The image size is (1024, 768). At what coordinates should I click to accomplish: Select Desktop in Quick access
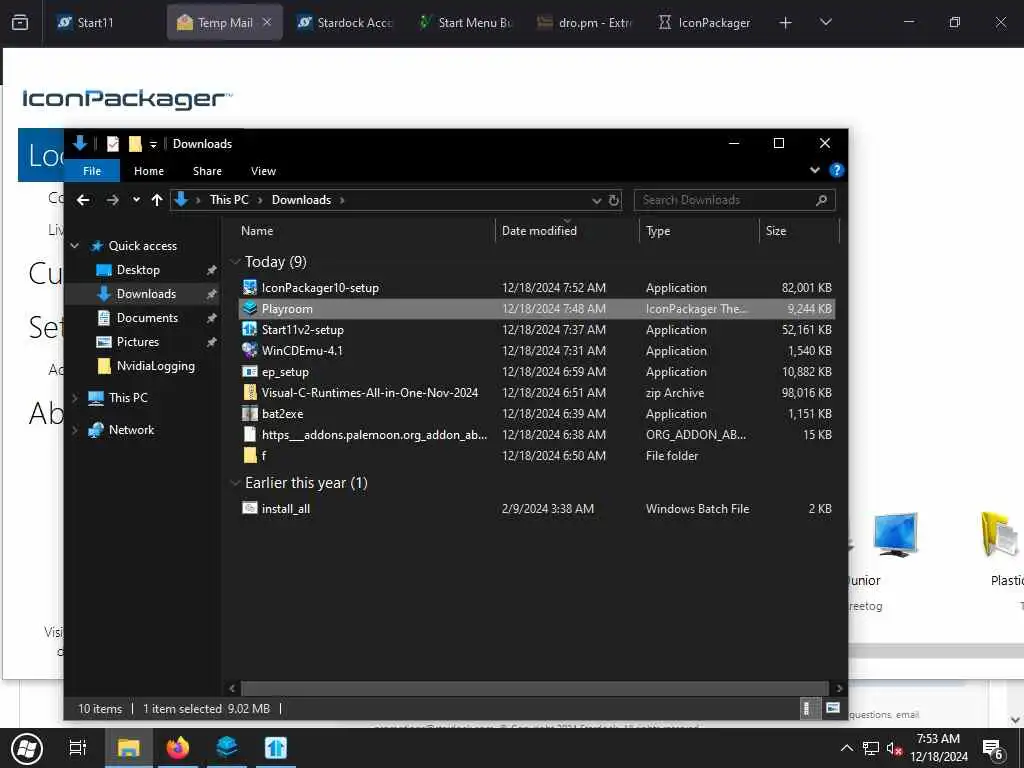click(x=137, y=270)
